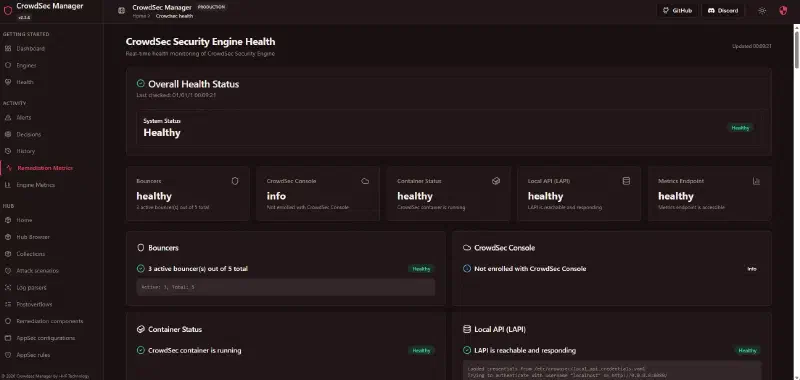The width and height of the screenshot is (800, 380).
Task: Click the History clock icon
Action: (8, 151)
